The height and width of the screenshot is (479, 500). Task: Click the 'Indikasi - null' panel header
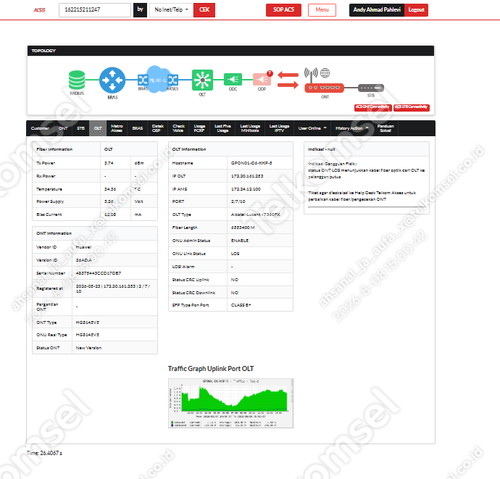[x=366, y=149]
